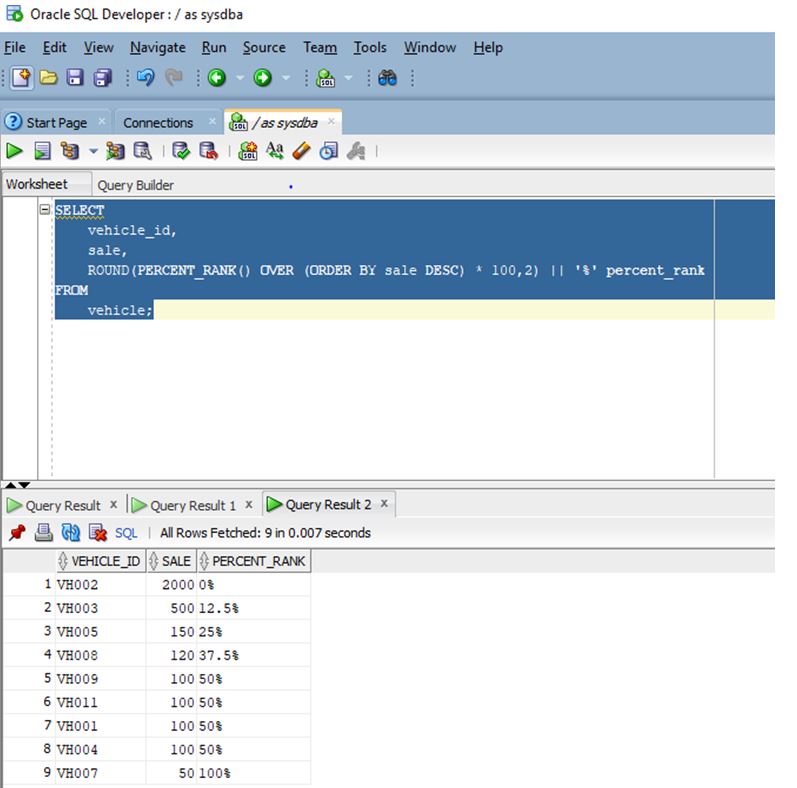Click the up arrow above results pane
797x788 pixels.
click(x=10, y=485)
